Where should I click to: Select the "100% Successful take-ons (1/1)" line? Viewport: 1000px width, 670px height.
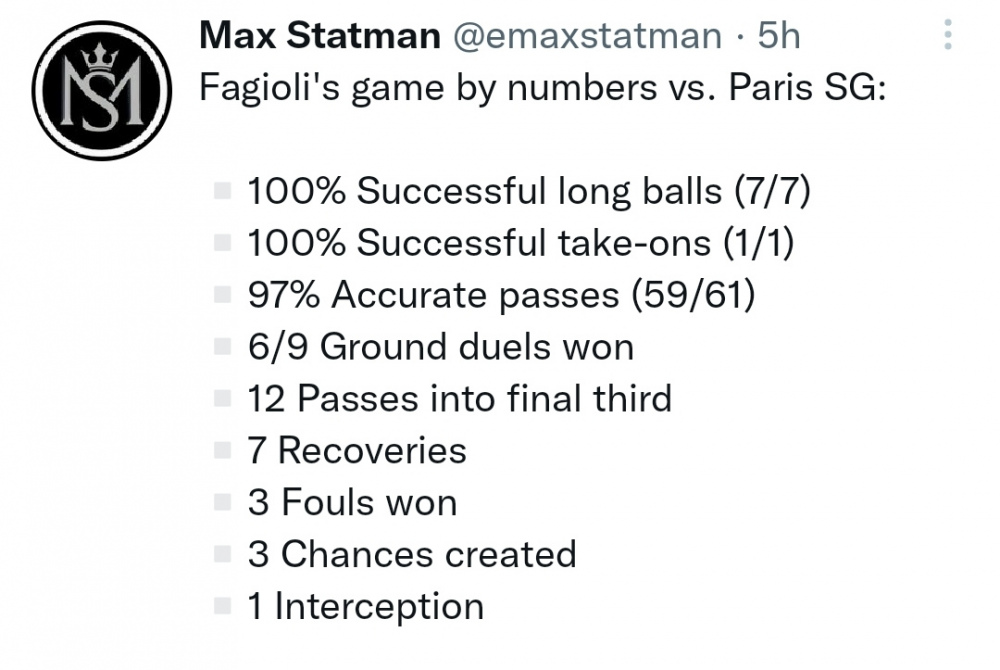point(520,243)
